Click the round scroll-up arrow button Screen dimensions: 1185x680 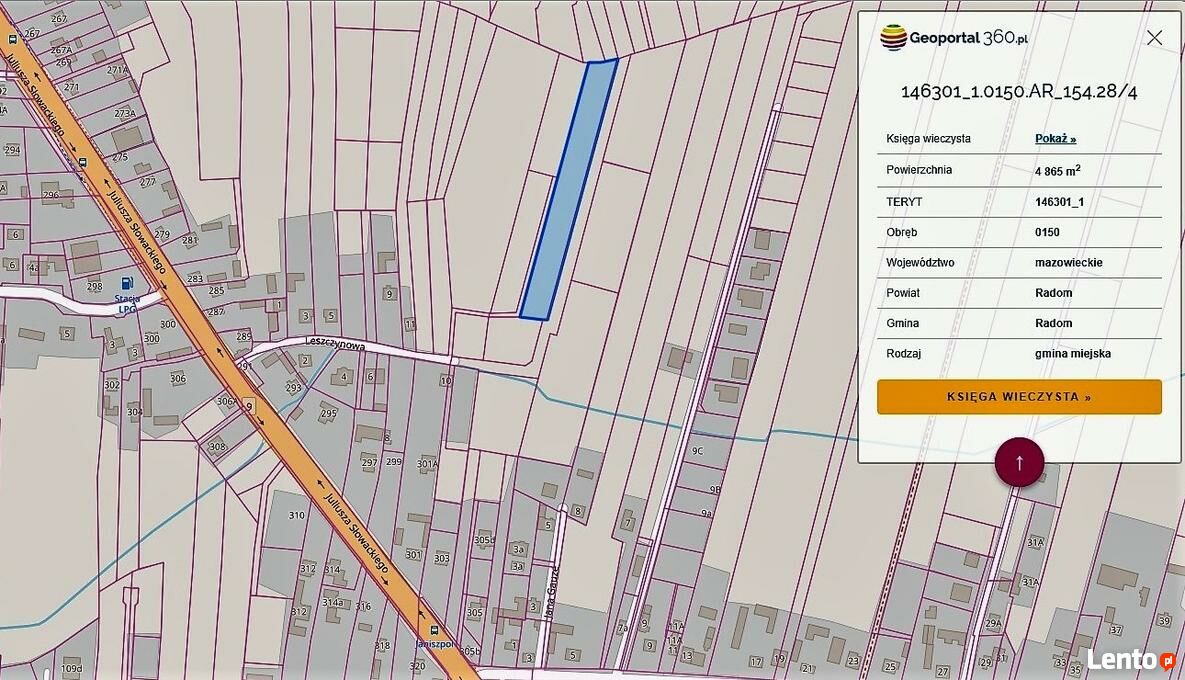coord(1019,462)
